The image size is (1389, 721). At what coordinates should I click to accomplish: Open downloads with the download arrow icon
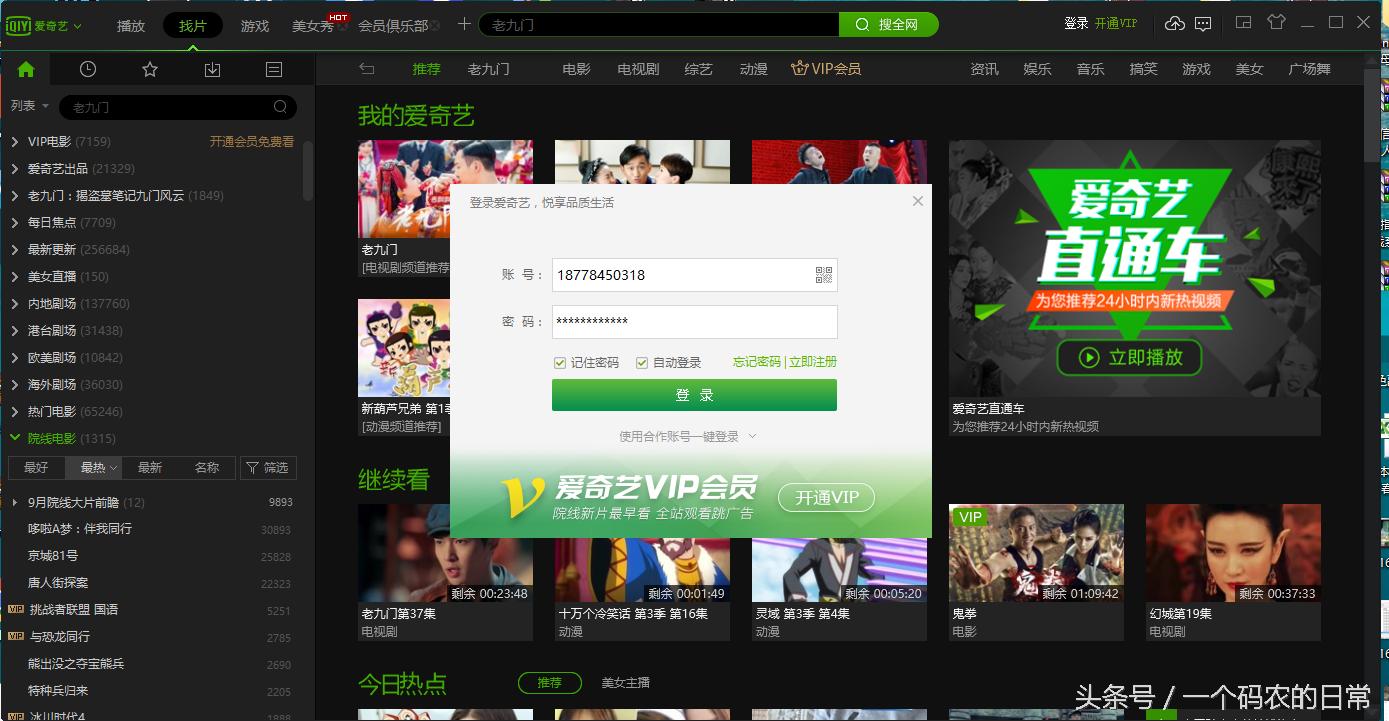(x=211, y=69)
